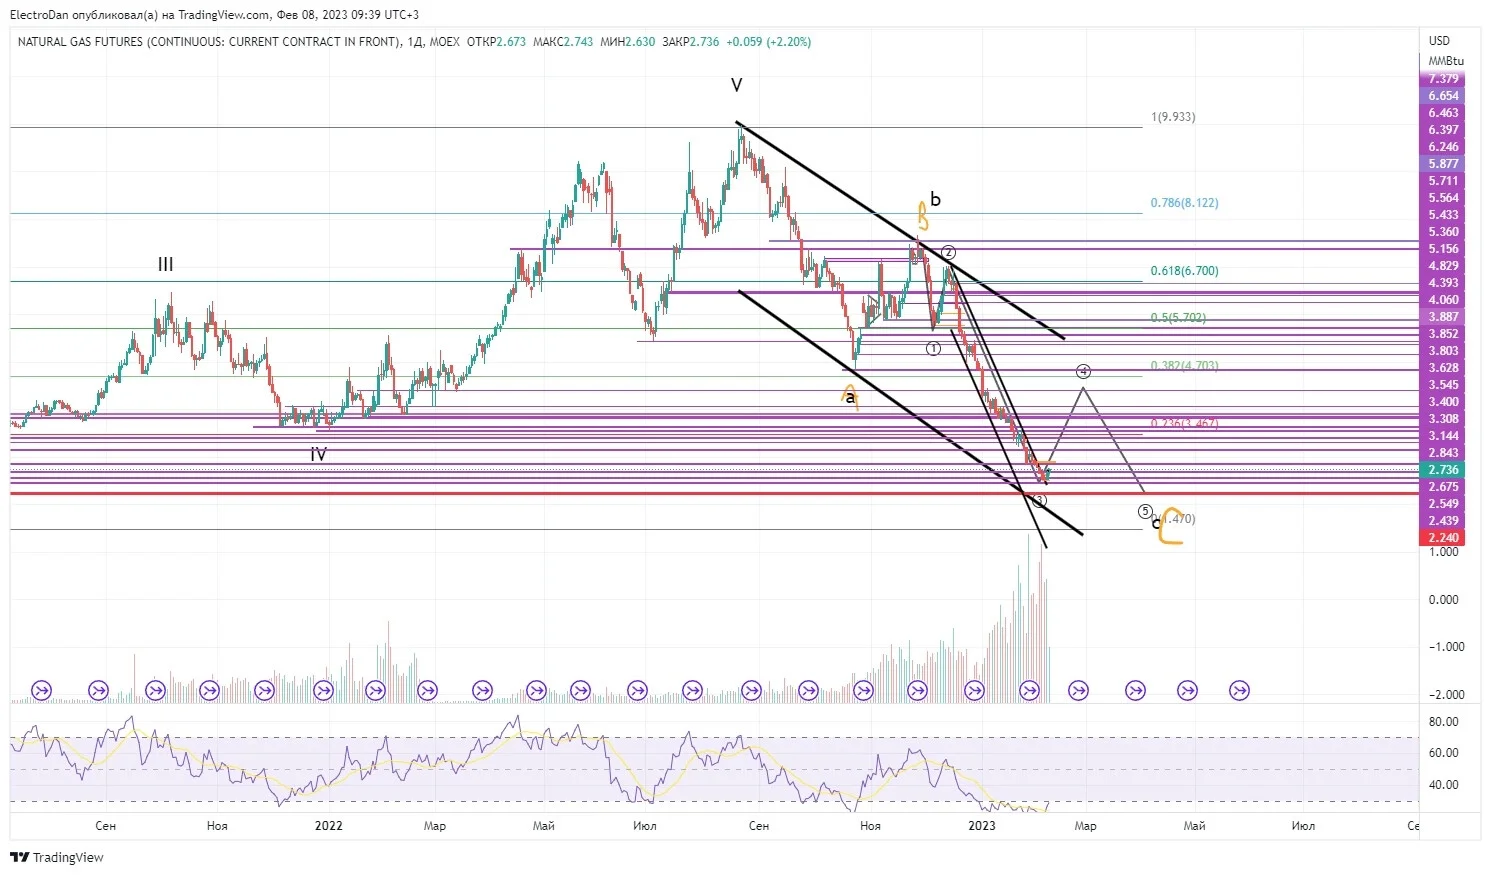Click the 40.00 level on the RSI scale
The height and width of the screenshot is (875, 1491).
point(1443,785)
